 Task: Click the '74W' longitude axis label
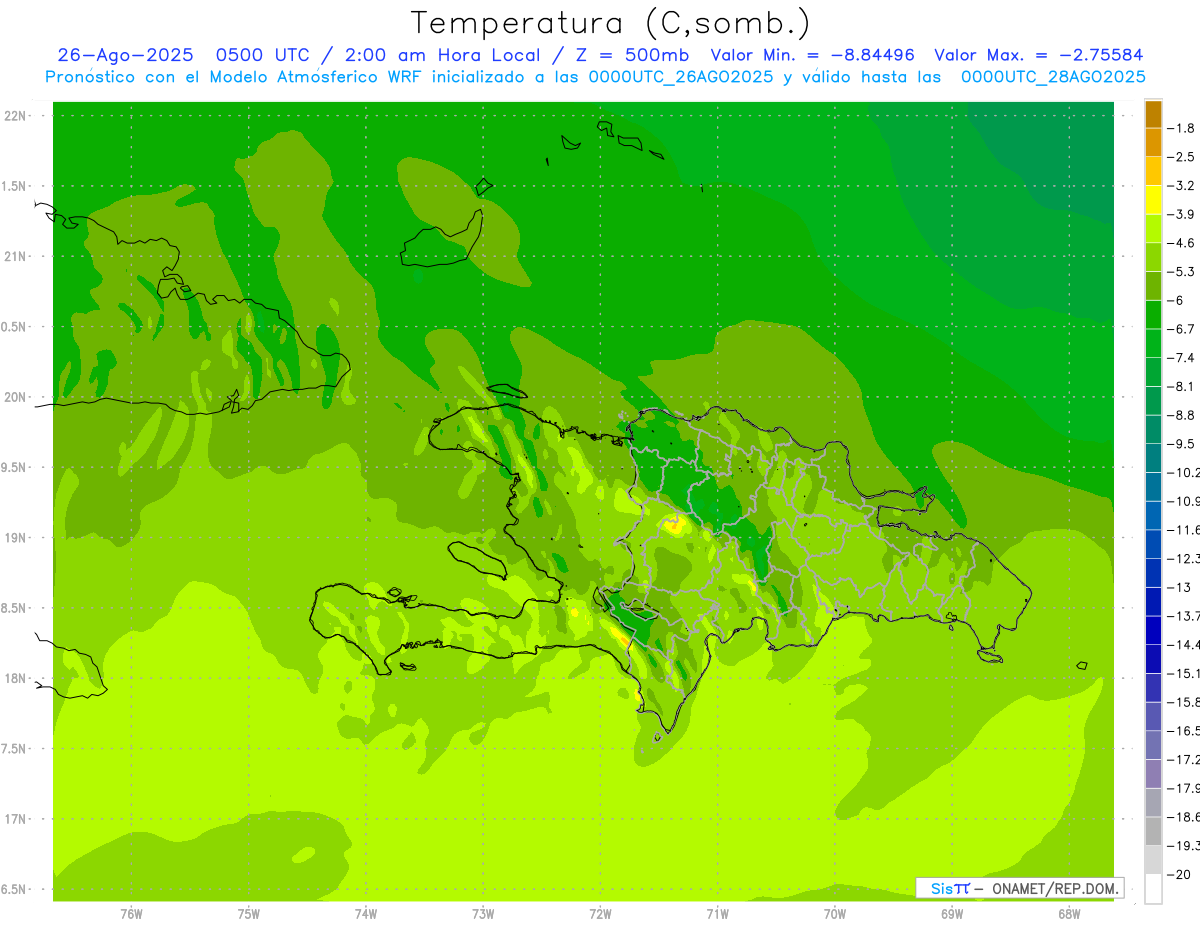click(365, 914)
